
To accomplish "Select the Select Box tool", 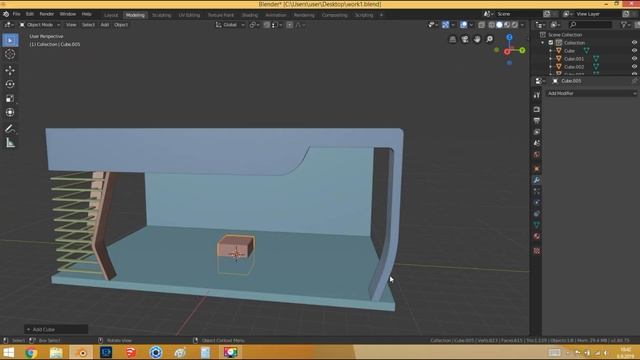I will (x=10, y=40).
